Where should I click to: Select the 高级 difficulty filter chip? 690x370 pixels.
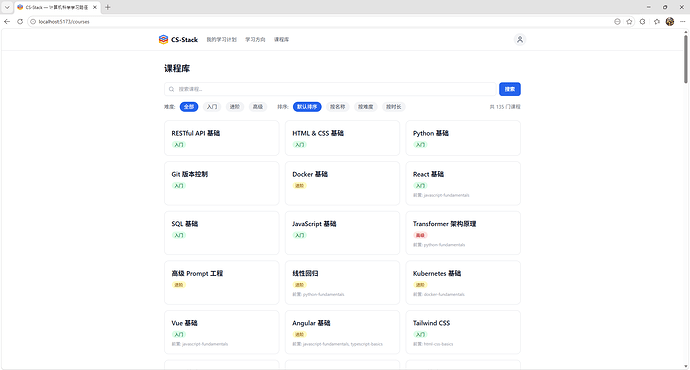[x=258, y=107]
